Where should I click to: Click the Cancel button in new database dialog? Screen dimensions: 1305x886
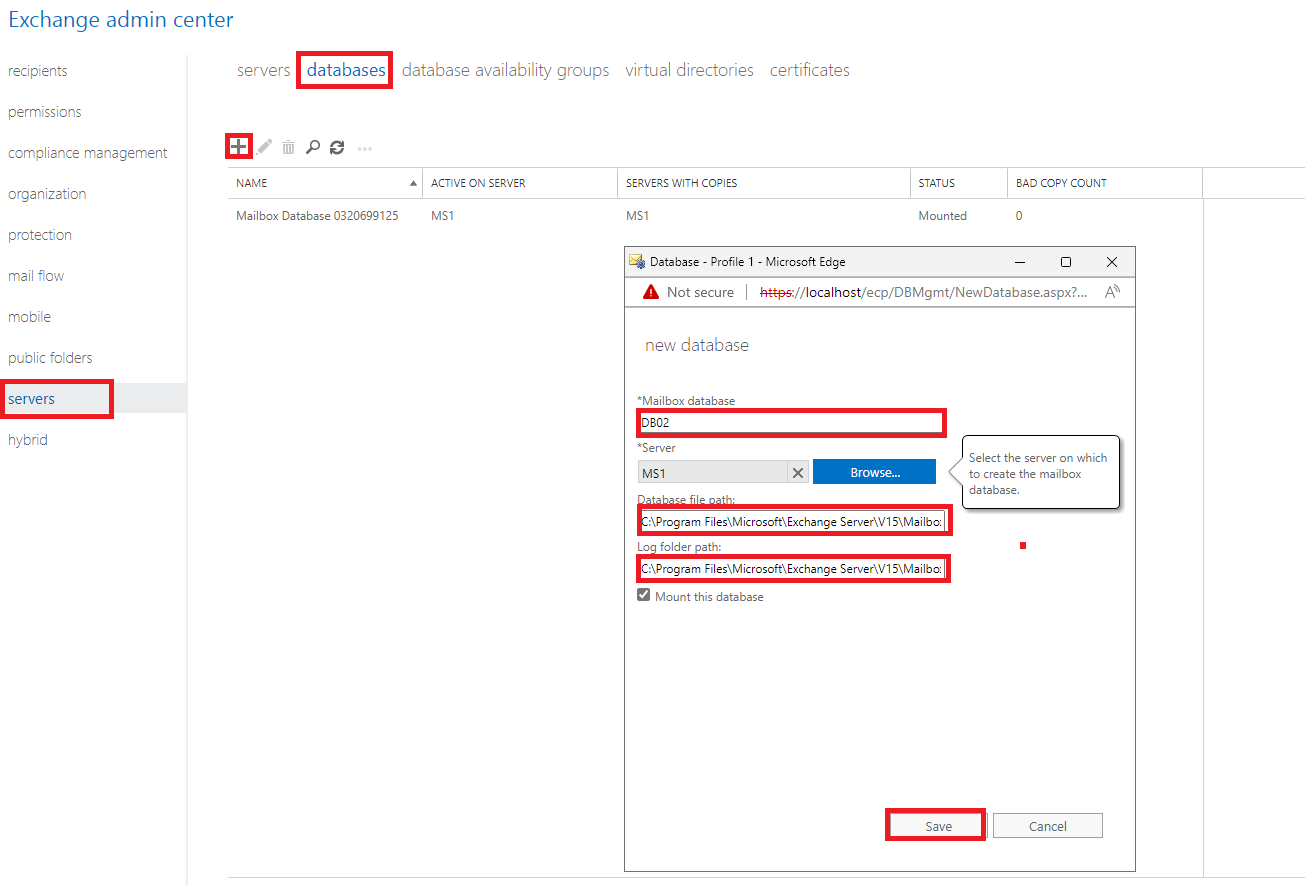(x=1048, y=826)
